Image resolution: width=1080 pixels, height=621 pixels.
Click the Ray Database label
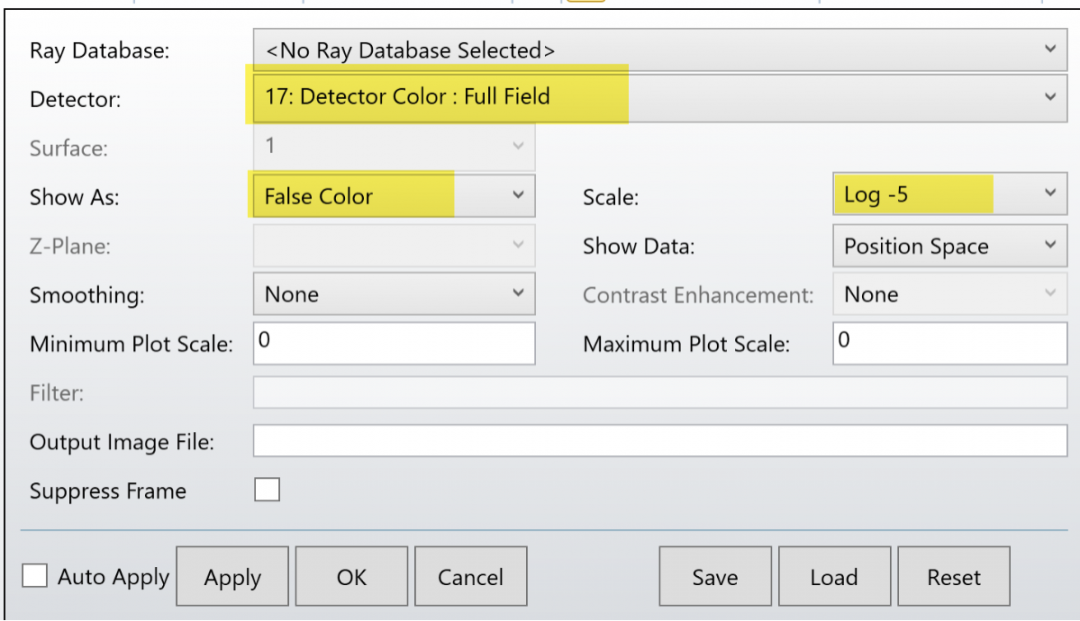99,50
